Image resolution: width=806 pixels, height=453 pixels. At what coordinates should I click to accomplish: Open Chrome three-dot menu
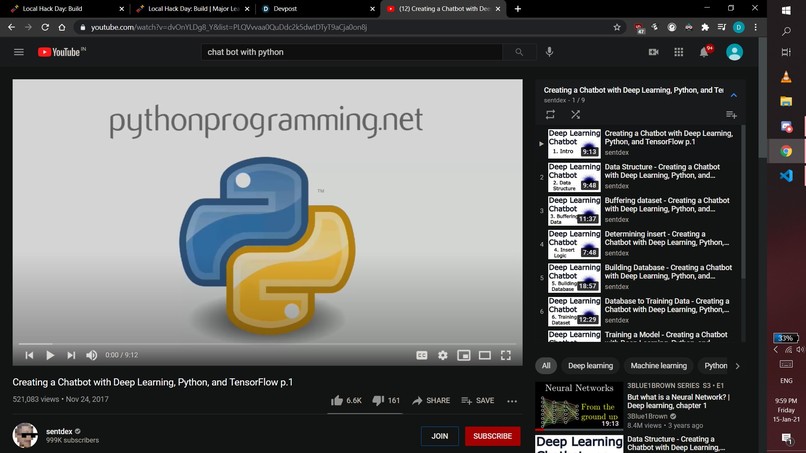[x=755, y=27]
